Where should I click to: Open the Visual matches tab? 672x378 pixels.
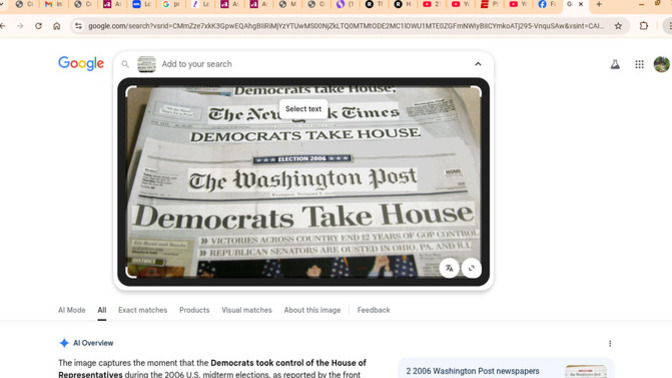(x=246, y=310)
